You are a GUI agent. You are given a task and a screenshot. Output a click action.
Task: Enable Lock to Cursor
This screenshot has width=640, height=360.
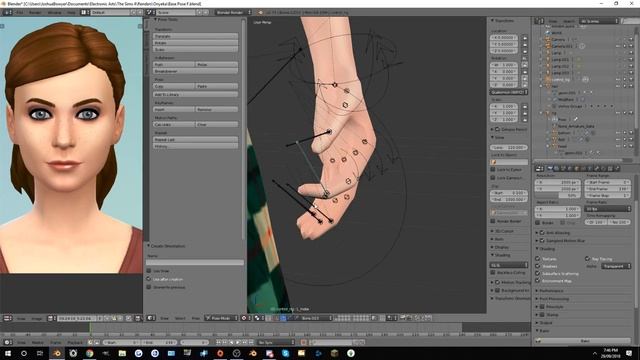493,169
